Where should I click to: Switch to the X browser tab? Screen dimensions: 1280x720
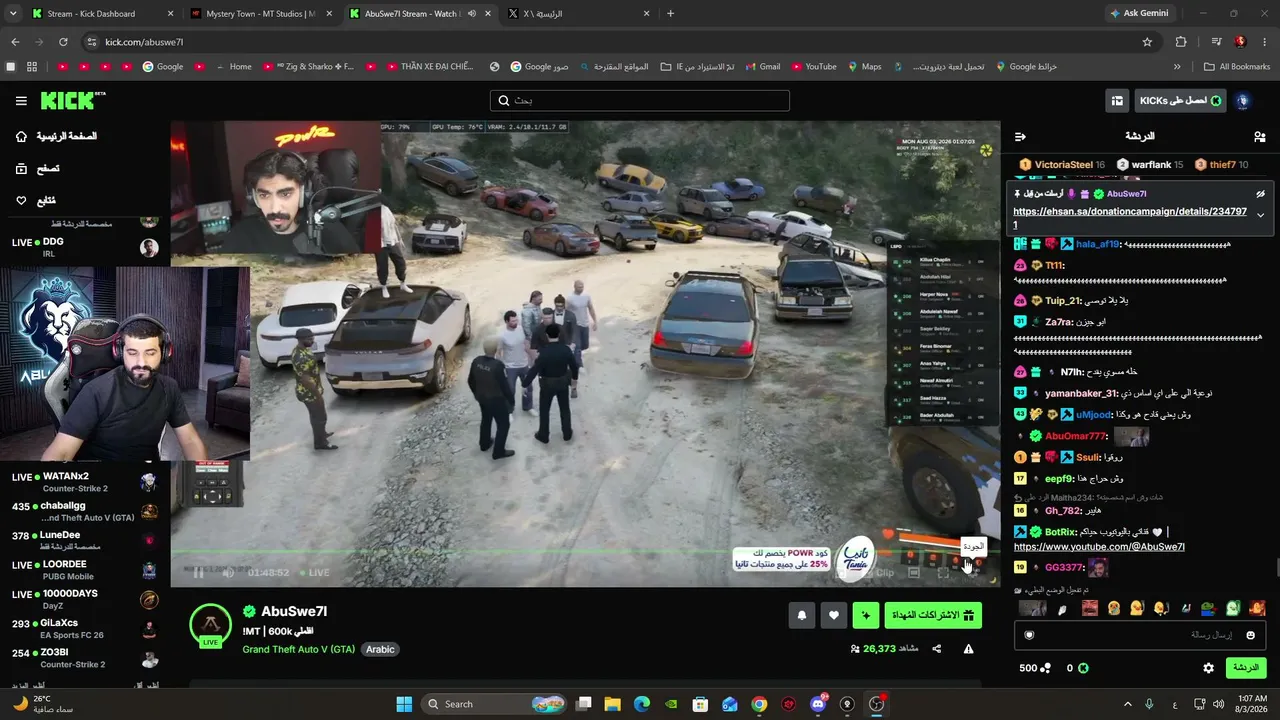coord(579,14)
